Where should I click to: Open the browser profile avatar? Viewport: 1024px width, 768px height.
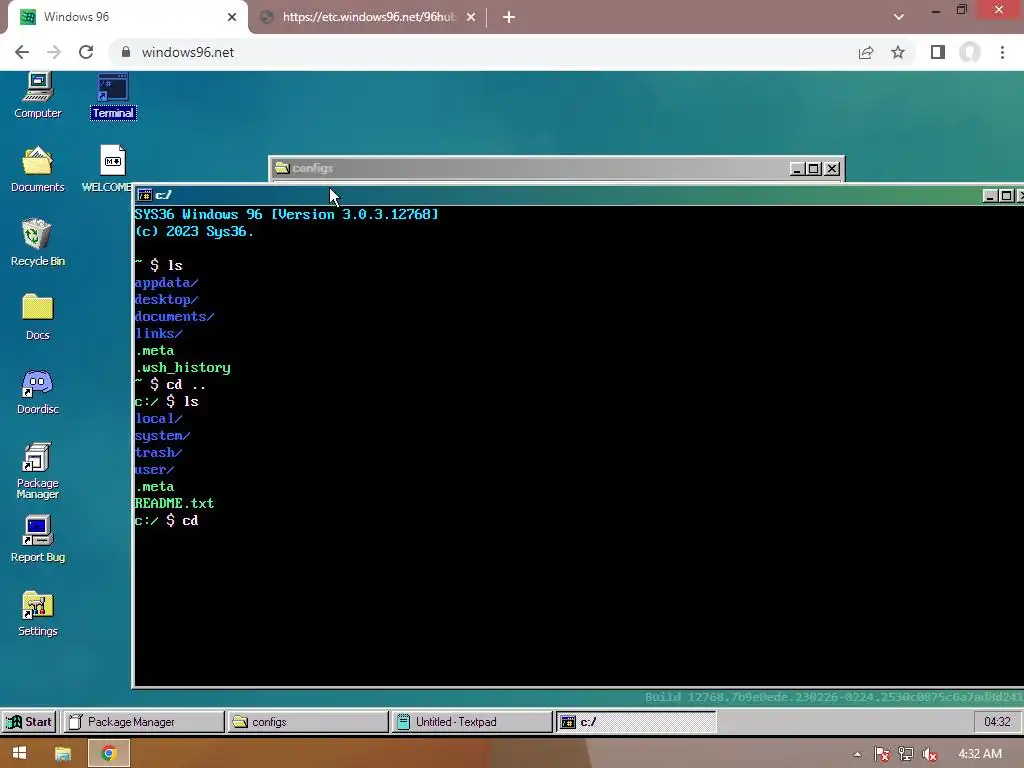tap(970, 52)
